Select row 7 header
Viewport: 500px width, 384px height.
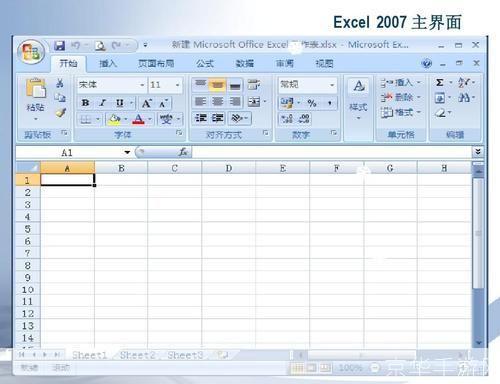click(28, 253)
